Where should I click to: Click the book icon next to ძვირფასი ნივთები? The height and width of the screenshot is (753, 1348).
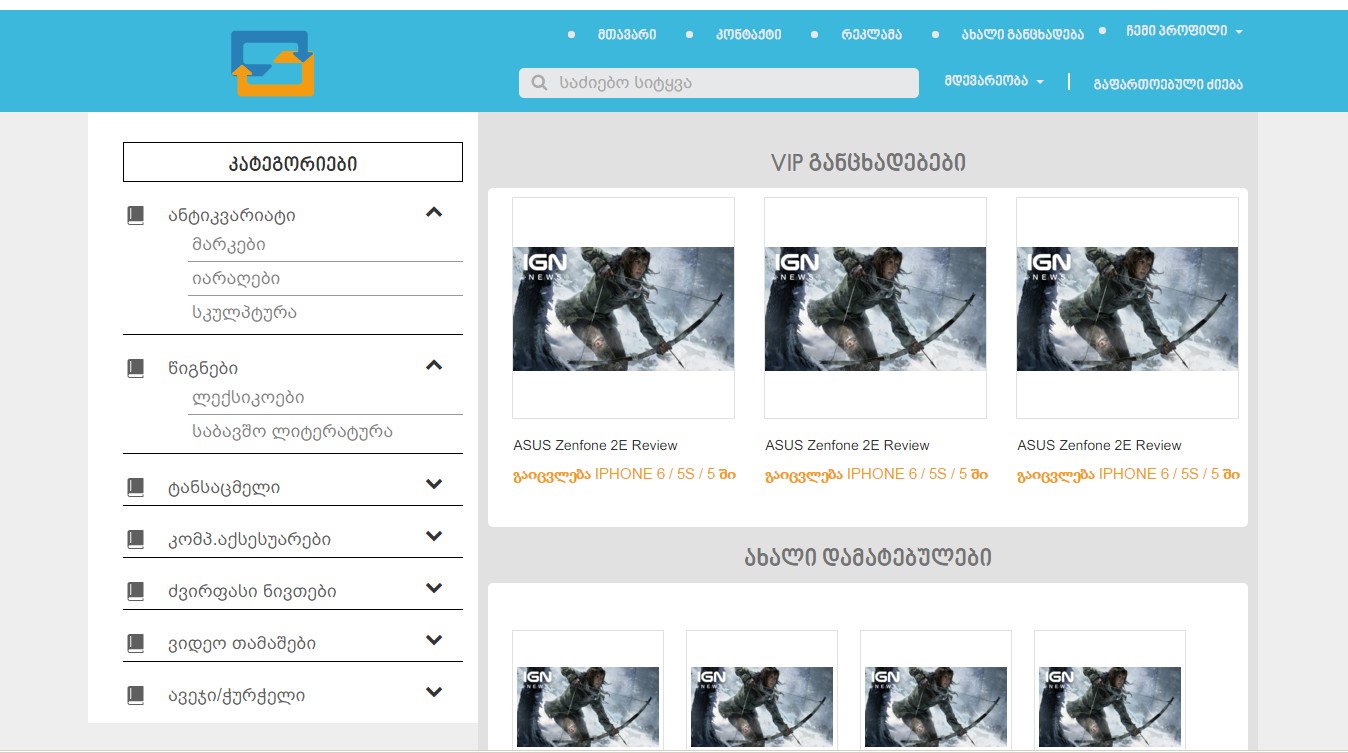pyautogui.click(x=136, y=591)
